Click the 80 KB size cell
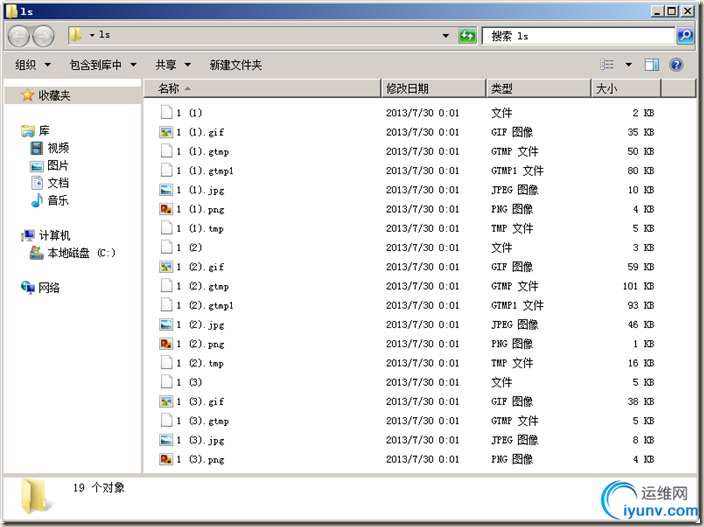 click(641, 171)
